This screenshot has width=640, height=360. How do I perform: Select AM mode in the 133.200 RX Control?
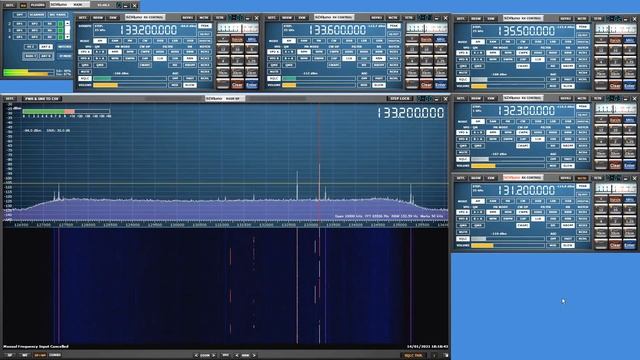pos(100,41)
